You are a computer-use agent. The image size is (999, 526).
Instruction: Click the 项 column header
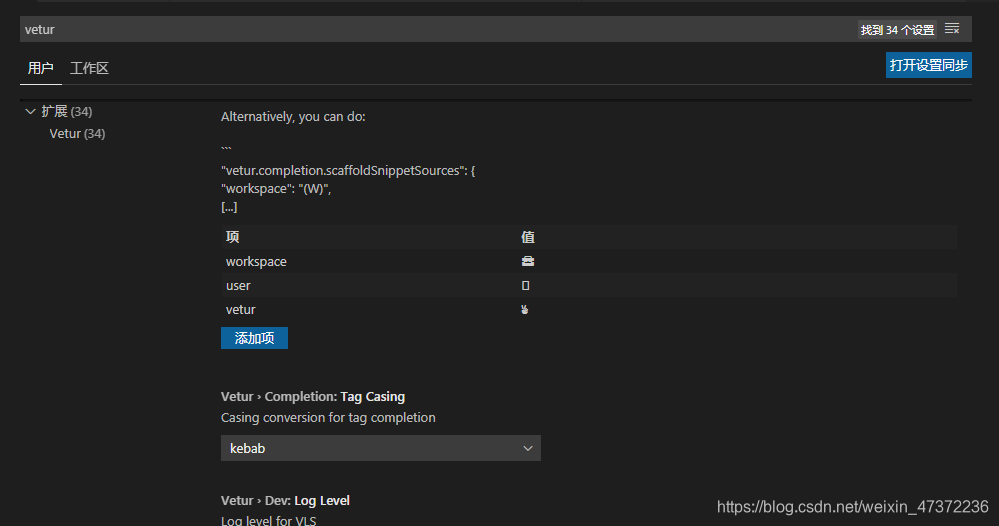(x=233, y=238)
